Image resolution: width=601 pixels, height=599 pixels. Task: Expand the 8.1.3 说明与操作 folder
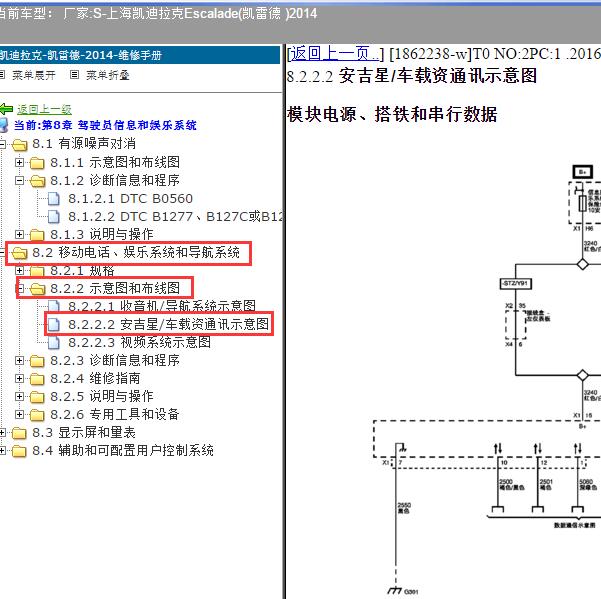(19, 234)
